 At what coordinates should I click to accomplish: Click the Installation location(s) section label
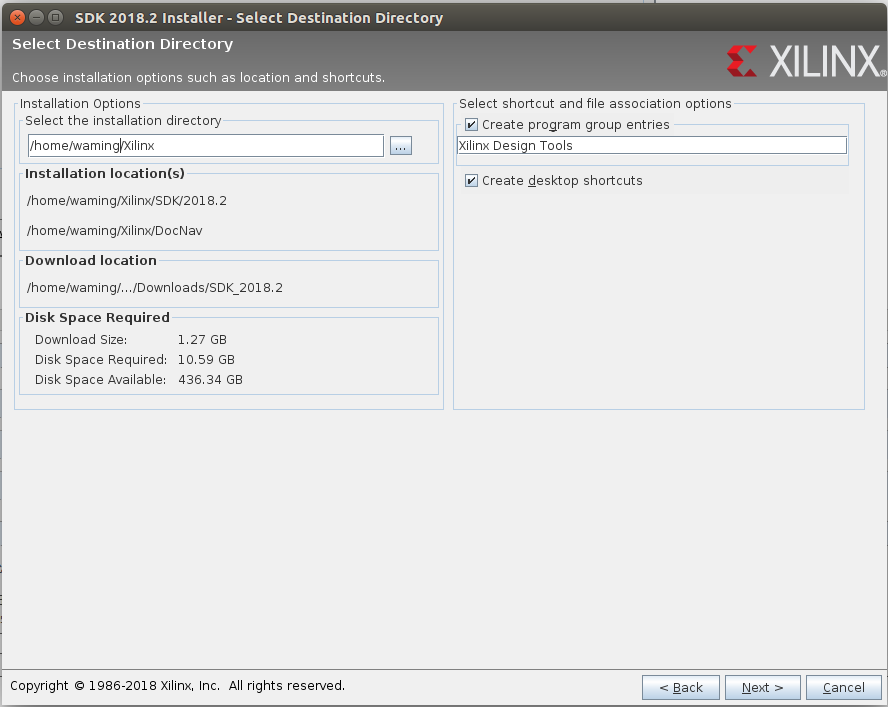point(105,173)
